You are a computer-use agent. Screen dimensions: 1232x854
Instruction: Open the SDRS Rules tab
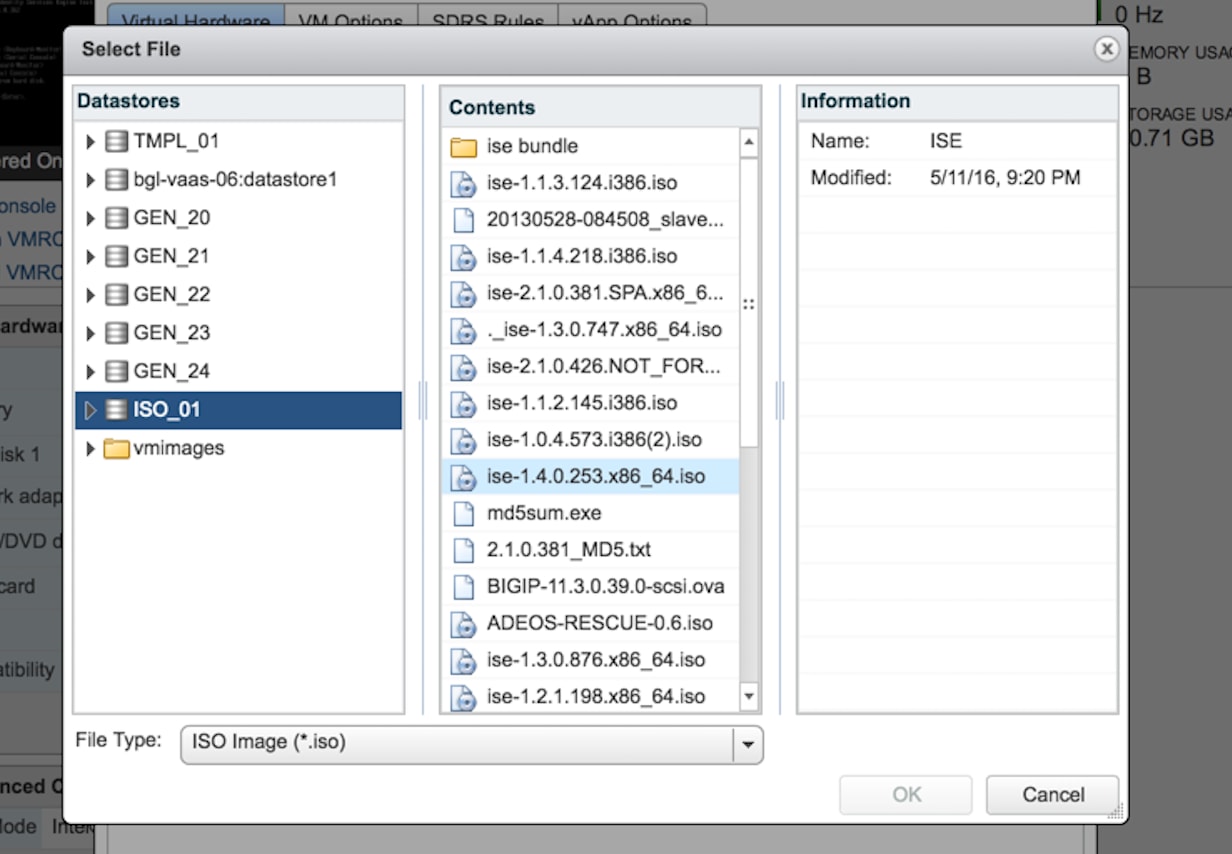[x=488, y=20]
